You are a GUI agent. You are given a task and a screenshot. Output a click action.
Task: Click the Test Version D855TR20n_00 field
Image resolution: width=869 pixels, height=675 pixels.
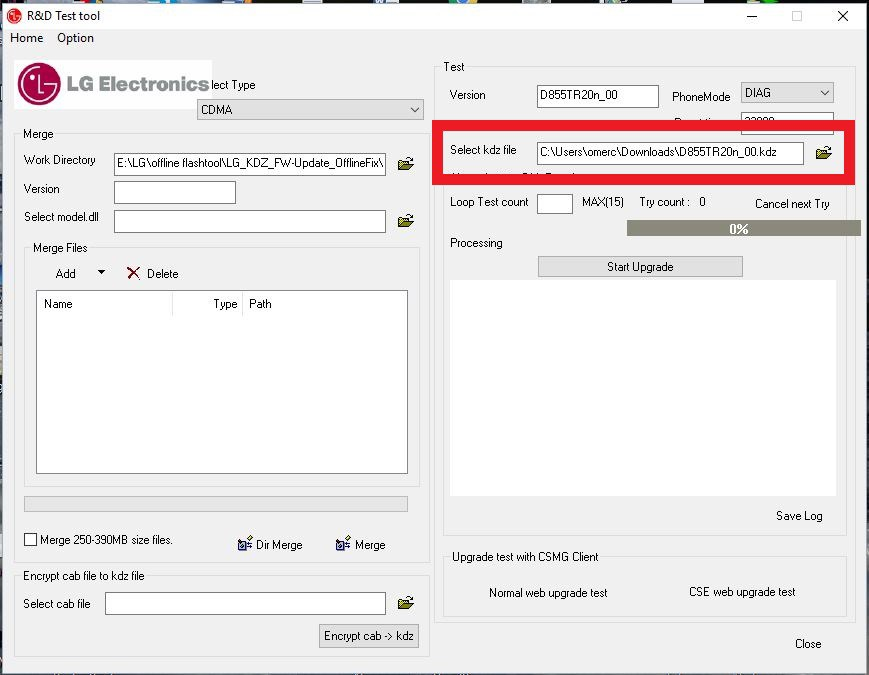[x=597, y=95]
